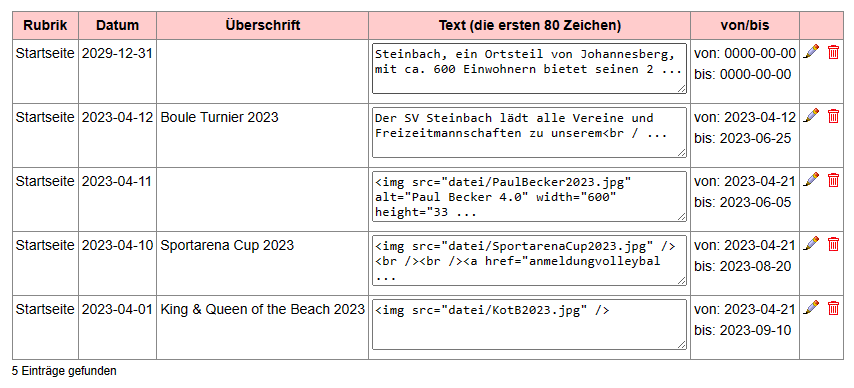Viewport: 854px width, 388px height.
Task: Delete the Boule Turnier 2023 entry
Action: tap(833, 116)
